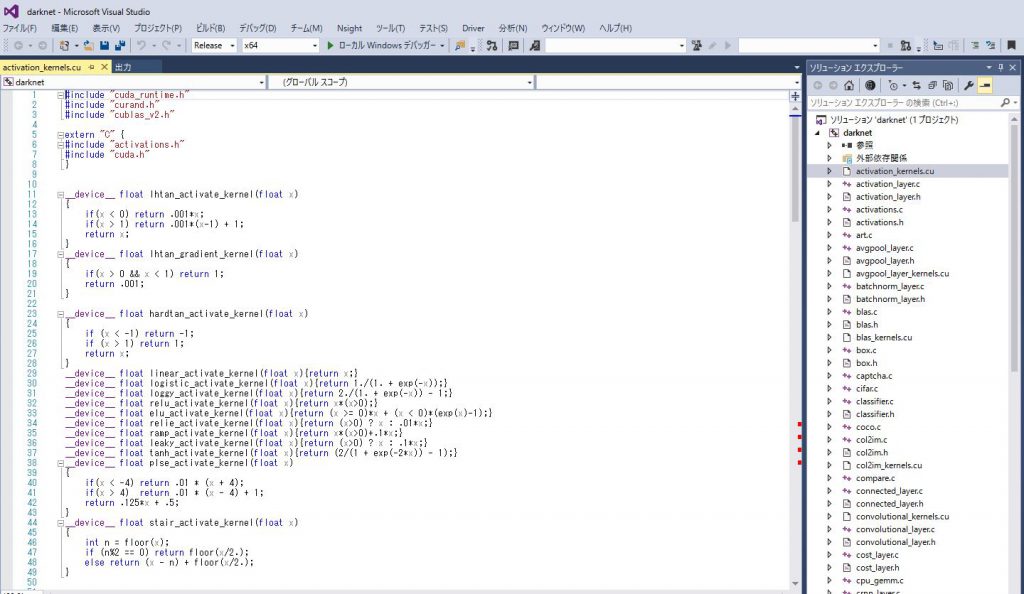Screen dimensions: 1024x594
Task: Start debugging with the green play arrow
Action: (330, 46)
